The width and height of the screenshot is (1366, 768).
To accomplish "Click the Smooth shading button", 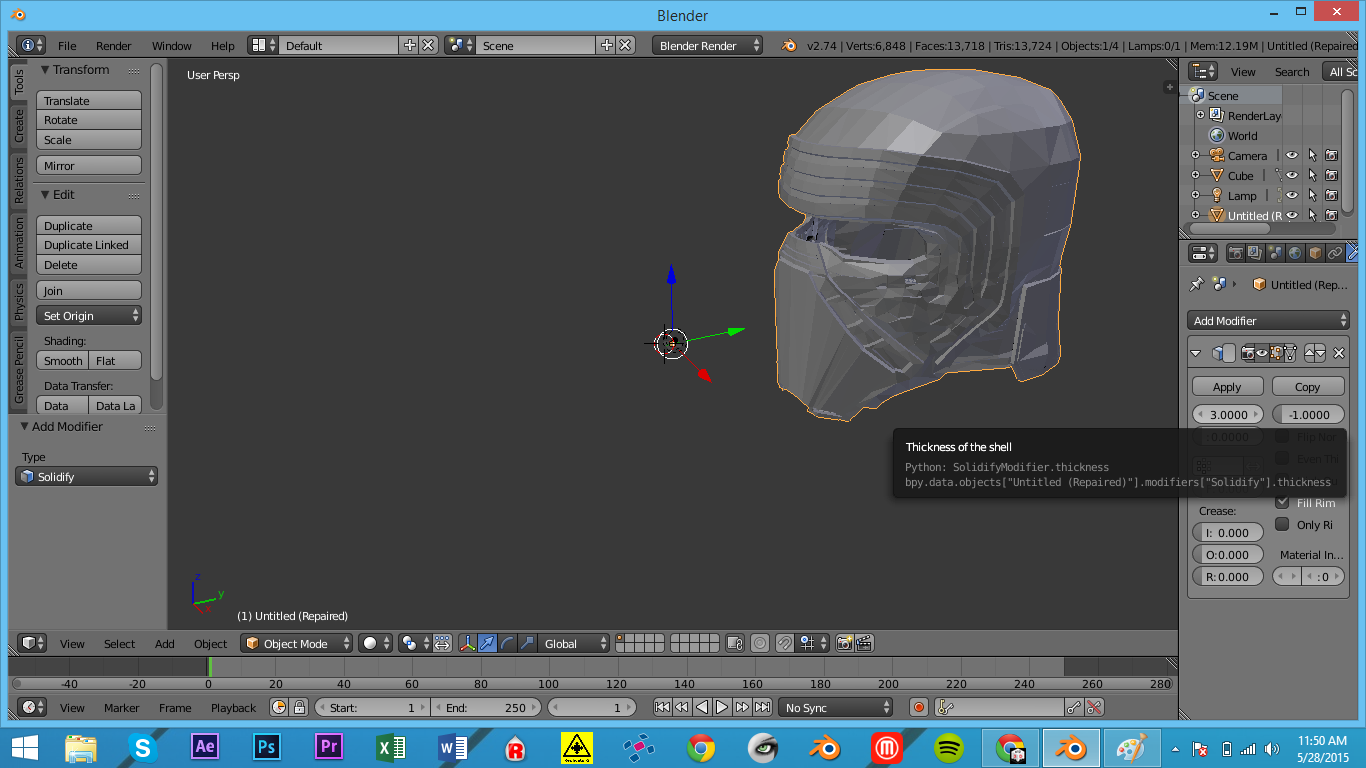I will pyautogui.click(x=63, y=360).
